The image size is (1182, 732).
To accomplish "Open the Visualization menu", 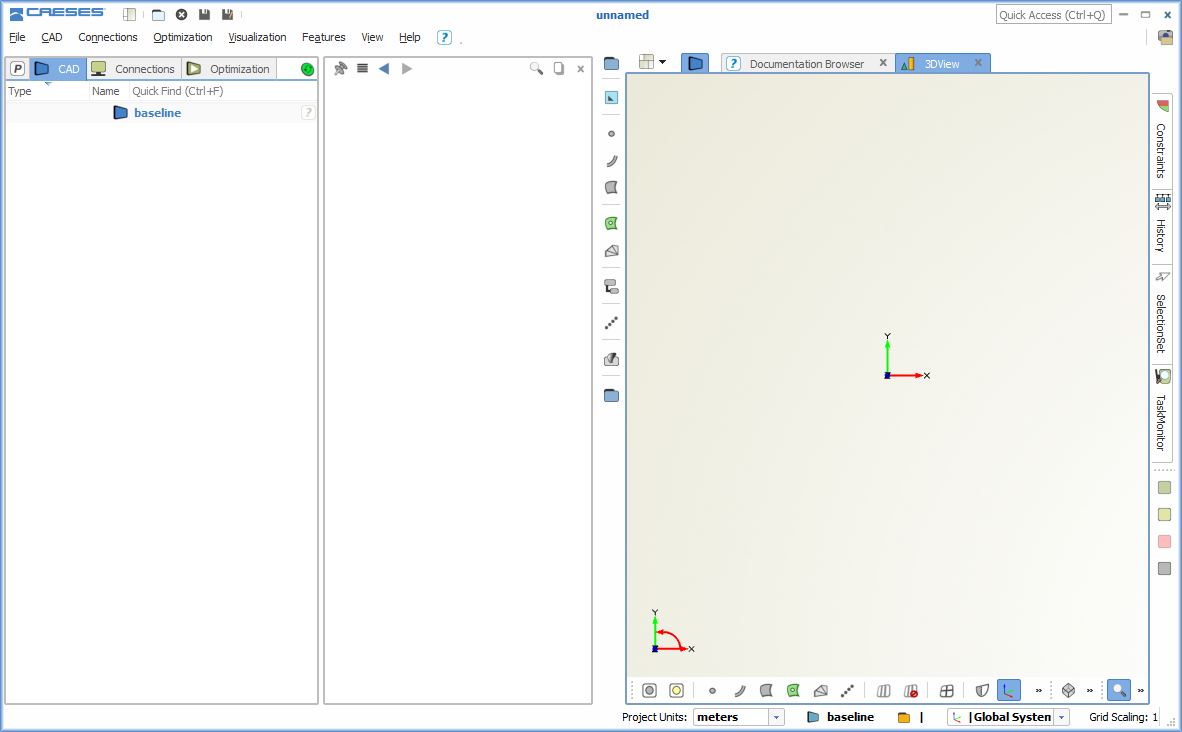I will 257,37.
